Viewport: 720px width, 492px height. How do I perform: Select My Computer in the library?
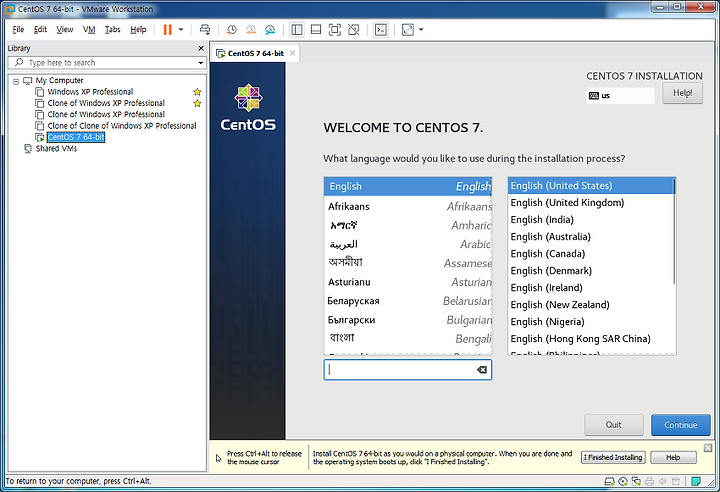coord(59,80)
